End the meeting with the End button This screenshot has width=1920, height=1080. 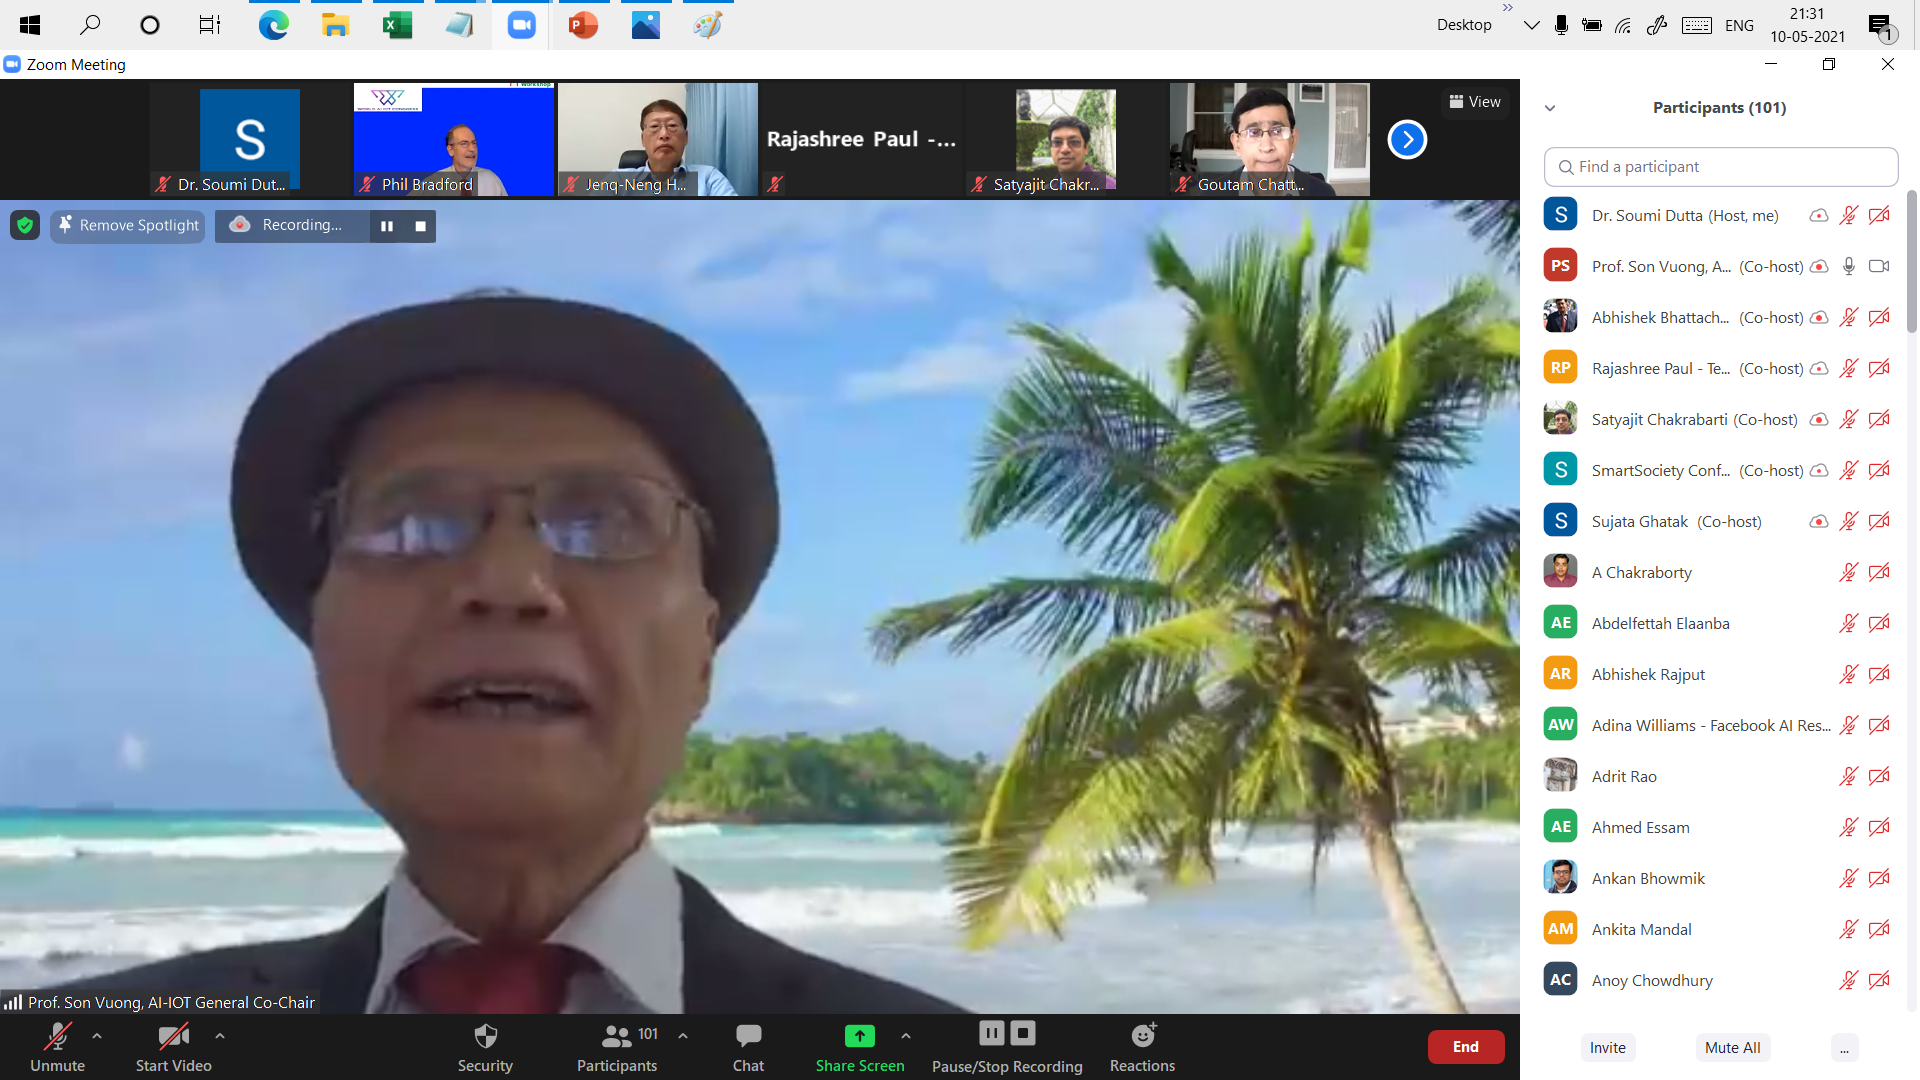pyautogui.click(x=1465, y=1047)
